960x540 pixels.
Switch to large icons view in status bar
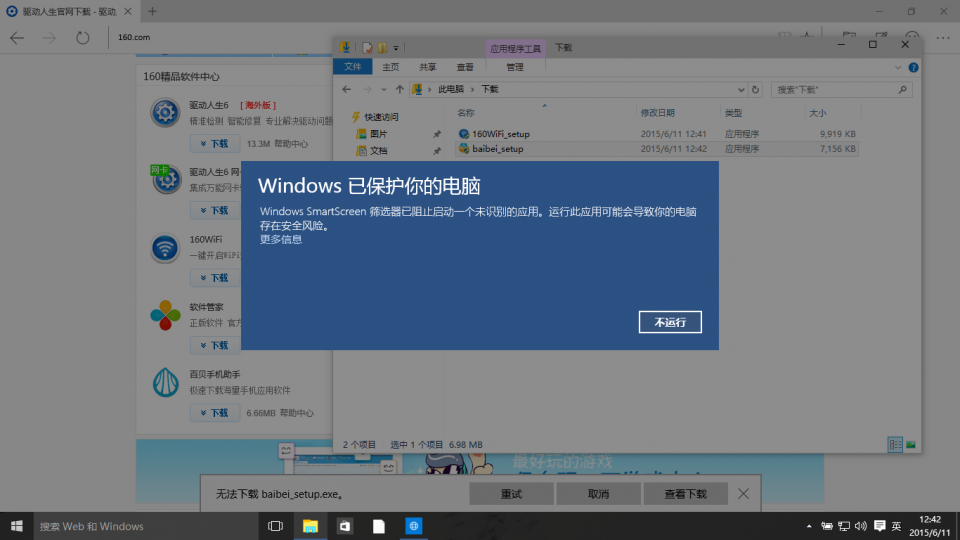[910, 444]
